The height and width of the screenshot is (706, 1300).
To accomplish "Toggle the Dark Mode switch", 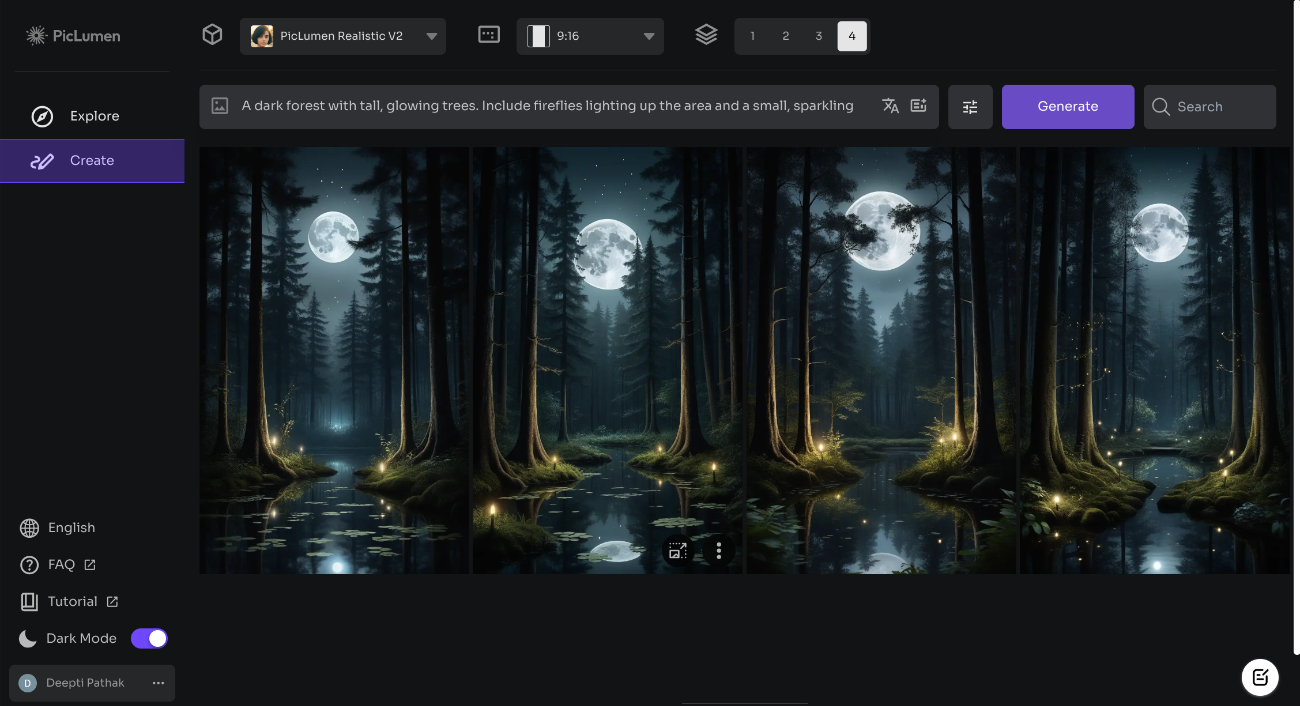I will (148, 637).
